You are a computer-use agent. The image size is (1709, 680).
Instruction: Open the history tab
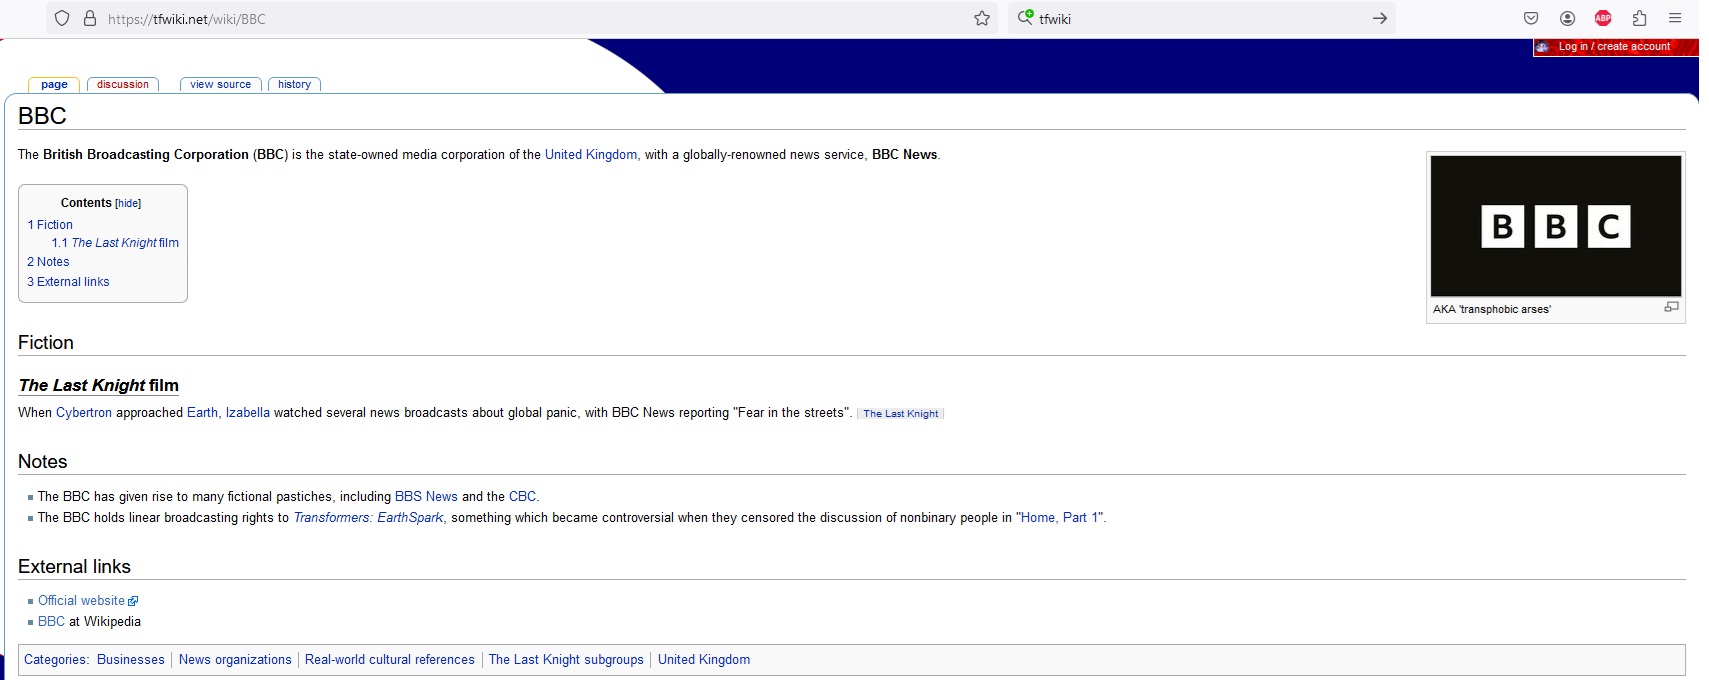click(294, 85)
